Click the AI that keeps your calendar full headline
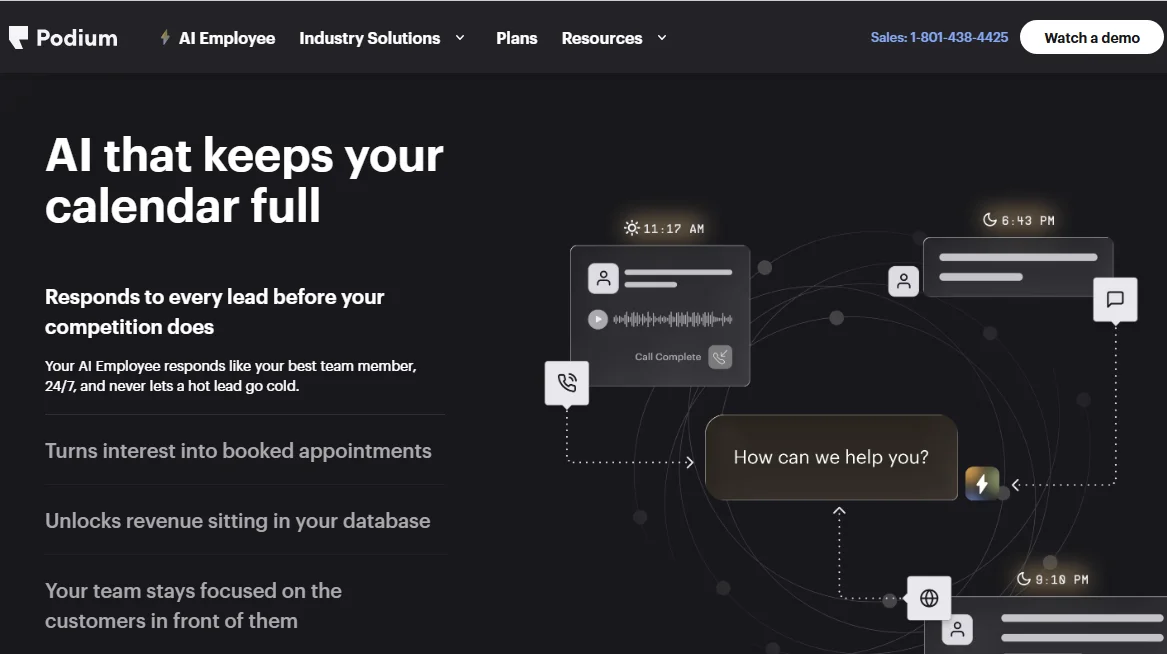Image resolution: width=1167 pixels, height=654 pixels. (244, 180)
